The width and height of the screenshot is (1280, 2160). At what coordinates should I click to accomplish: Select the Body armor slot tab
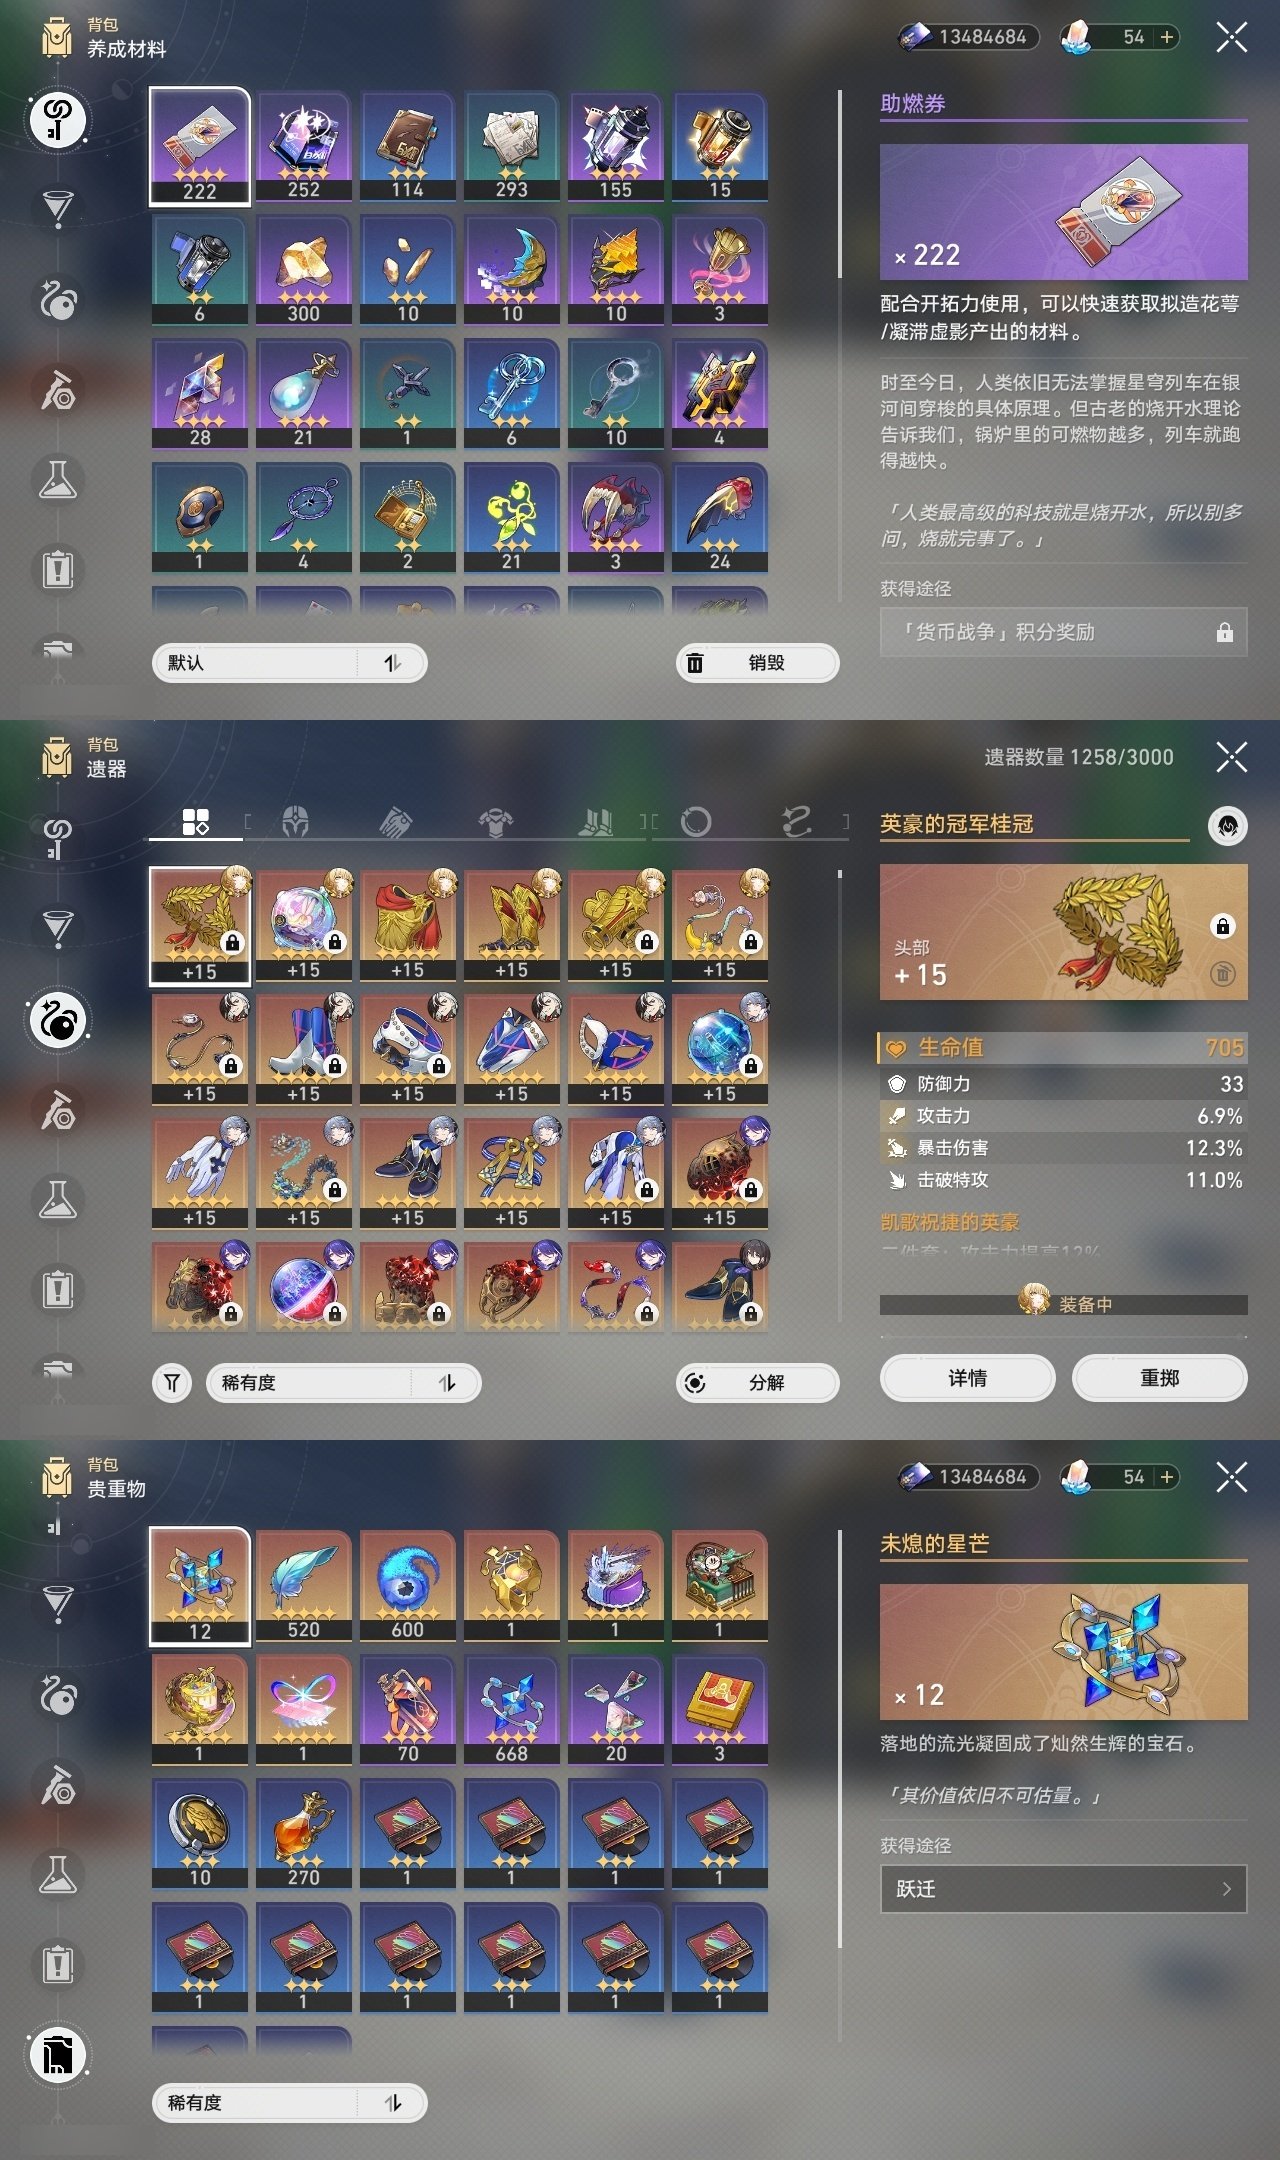point(495,822)
